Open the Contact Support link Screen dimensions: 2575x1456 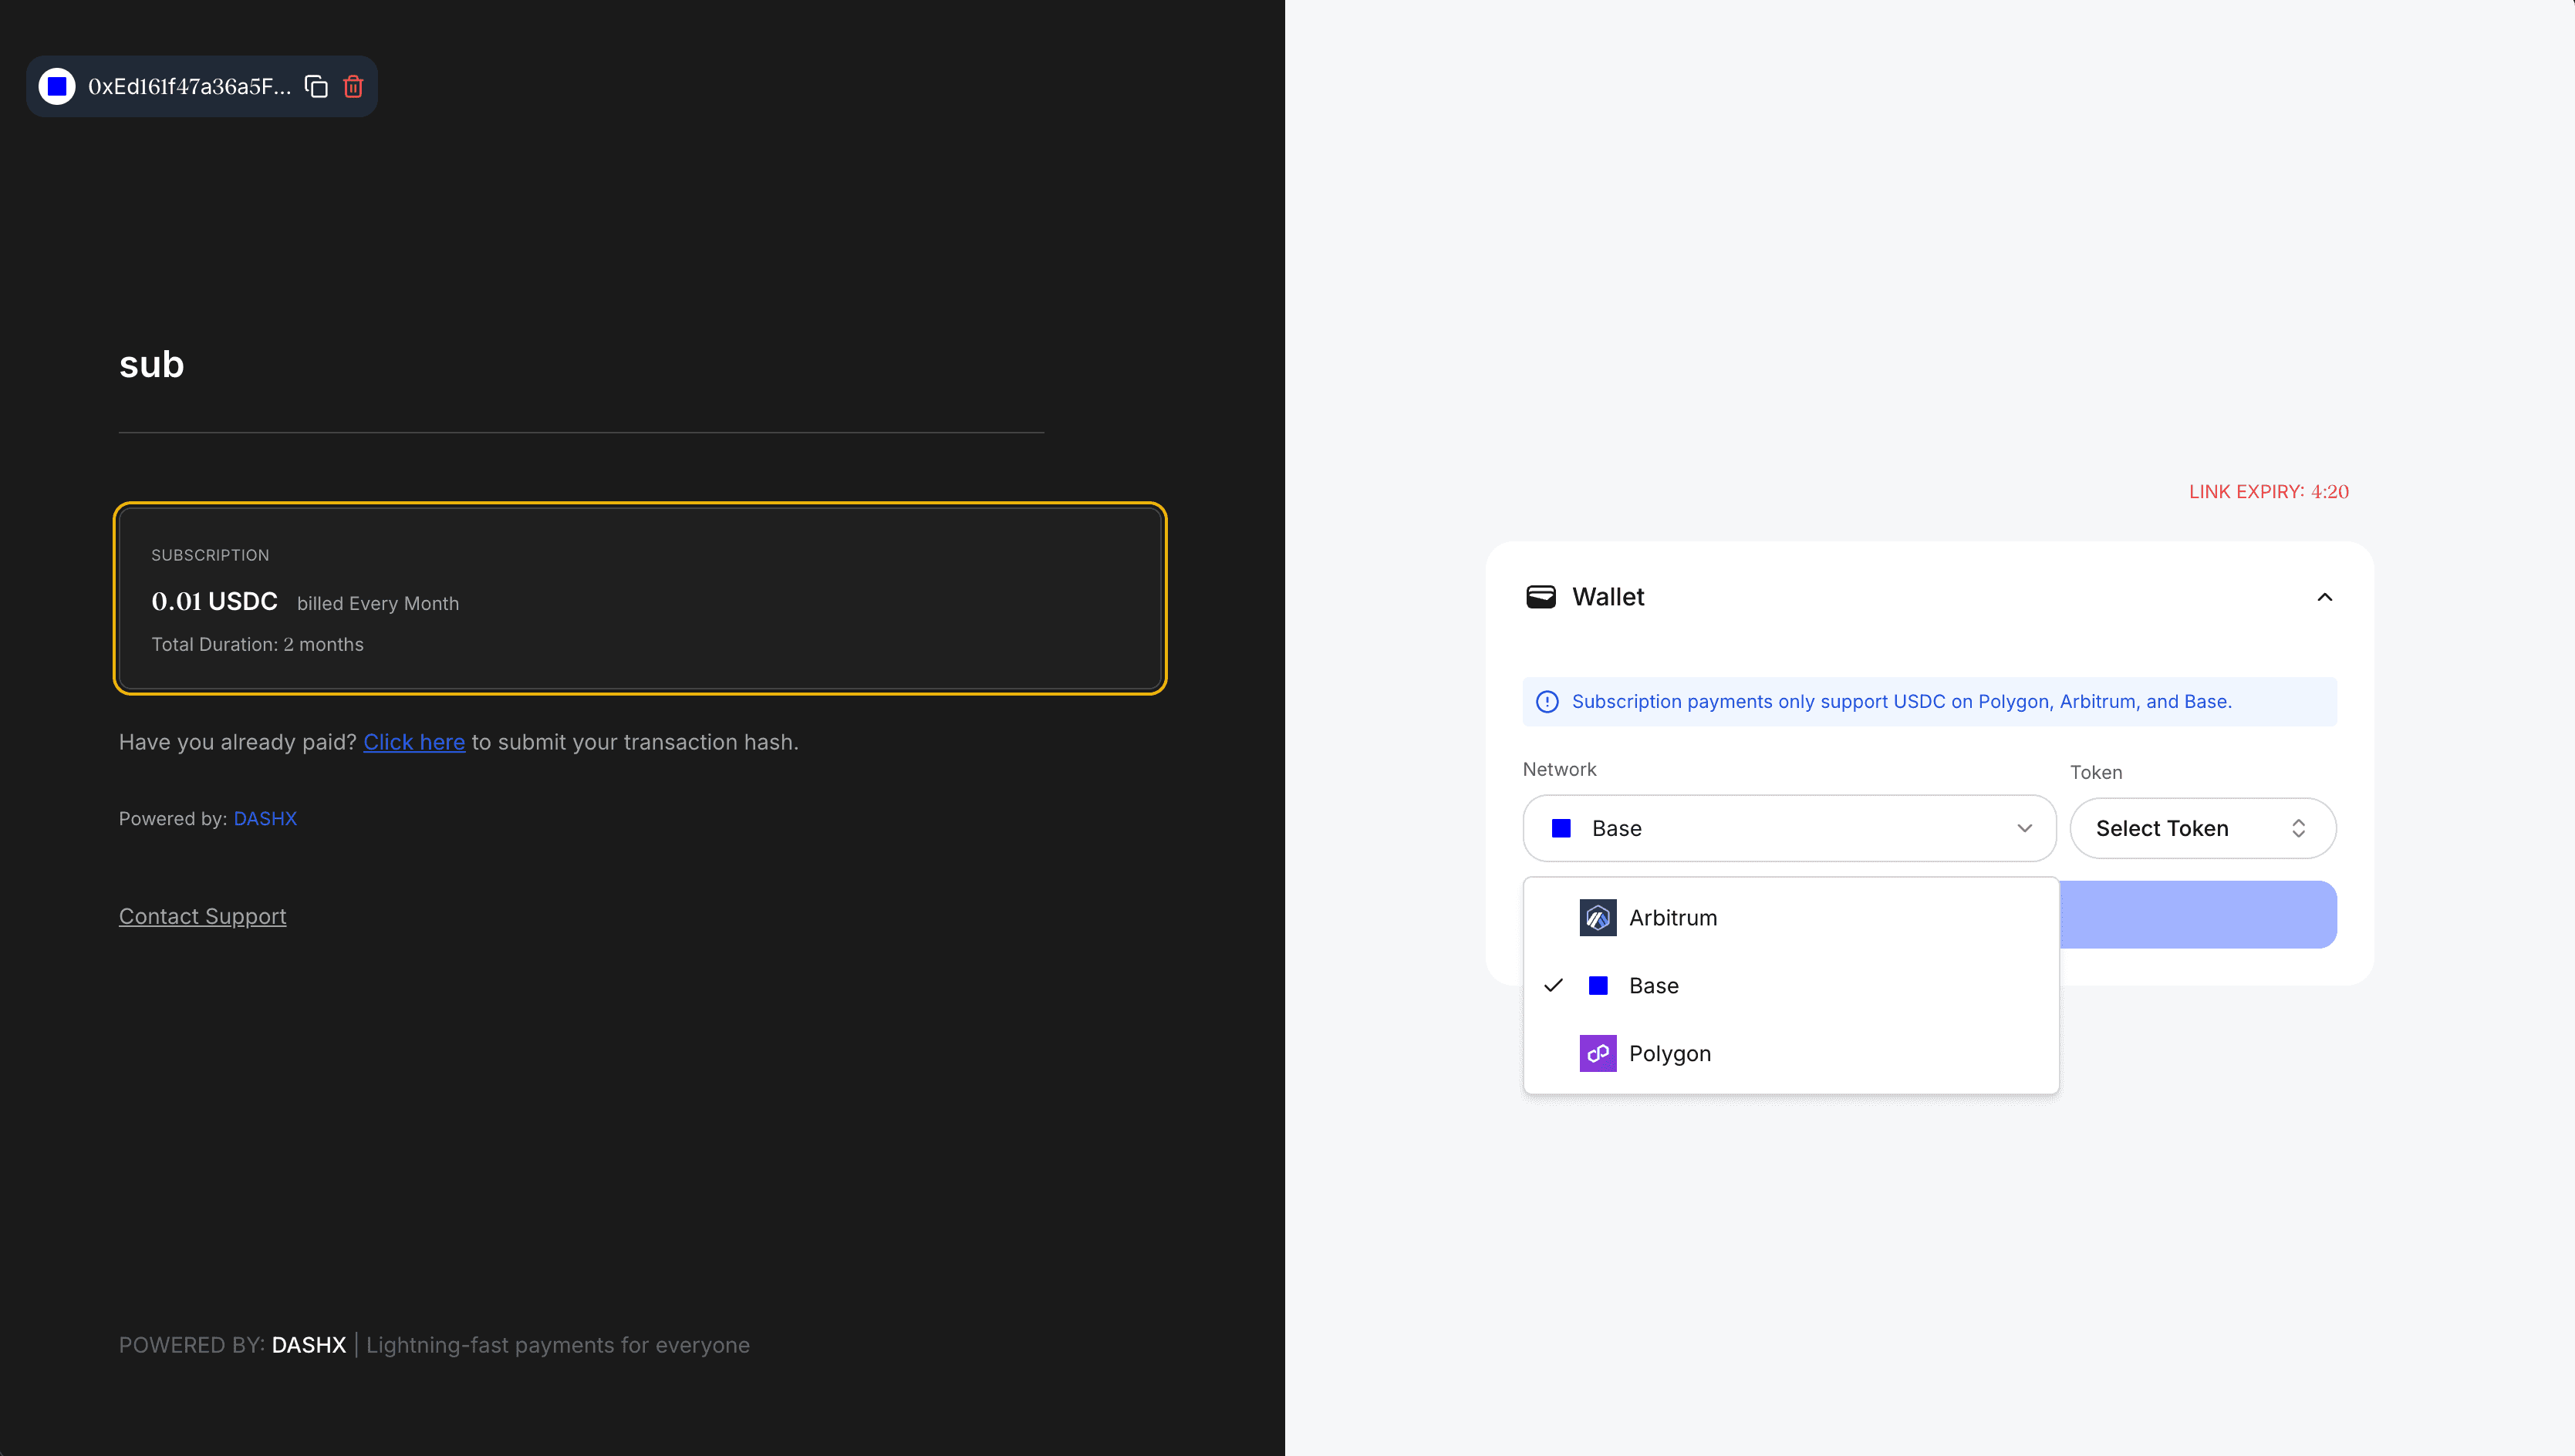point(202,916)
